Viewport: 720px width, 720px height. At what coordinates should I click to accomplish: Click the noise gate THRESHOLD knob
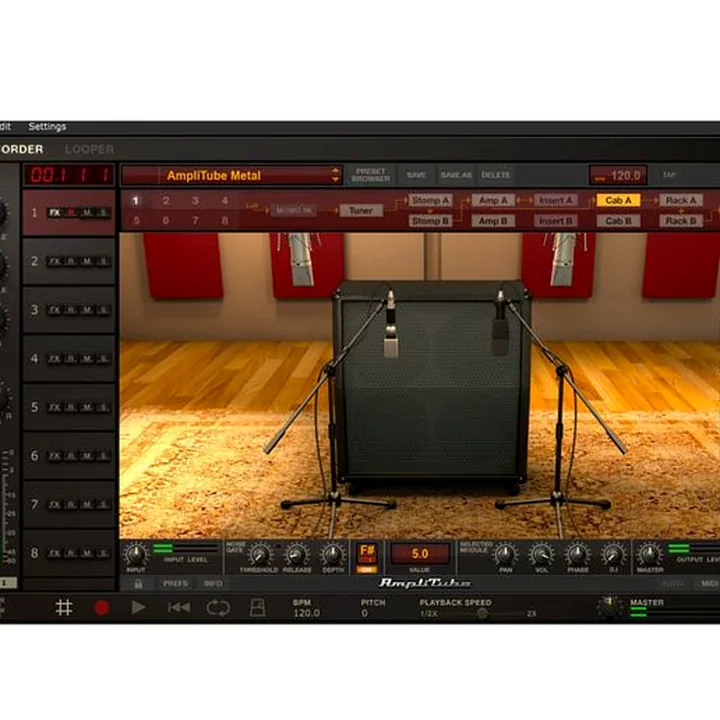pos(259,555)
